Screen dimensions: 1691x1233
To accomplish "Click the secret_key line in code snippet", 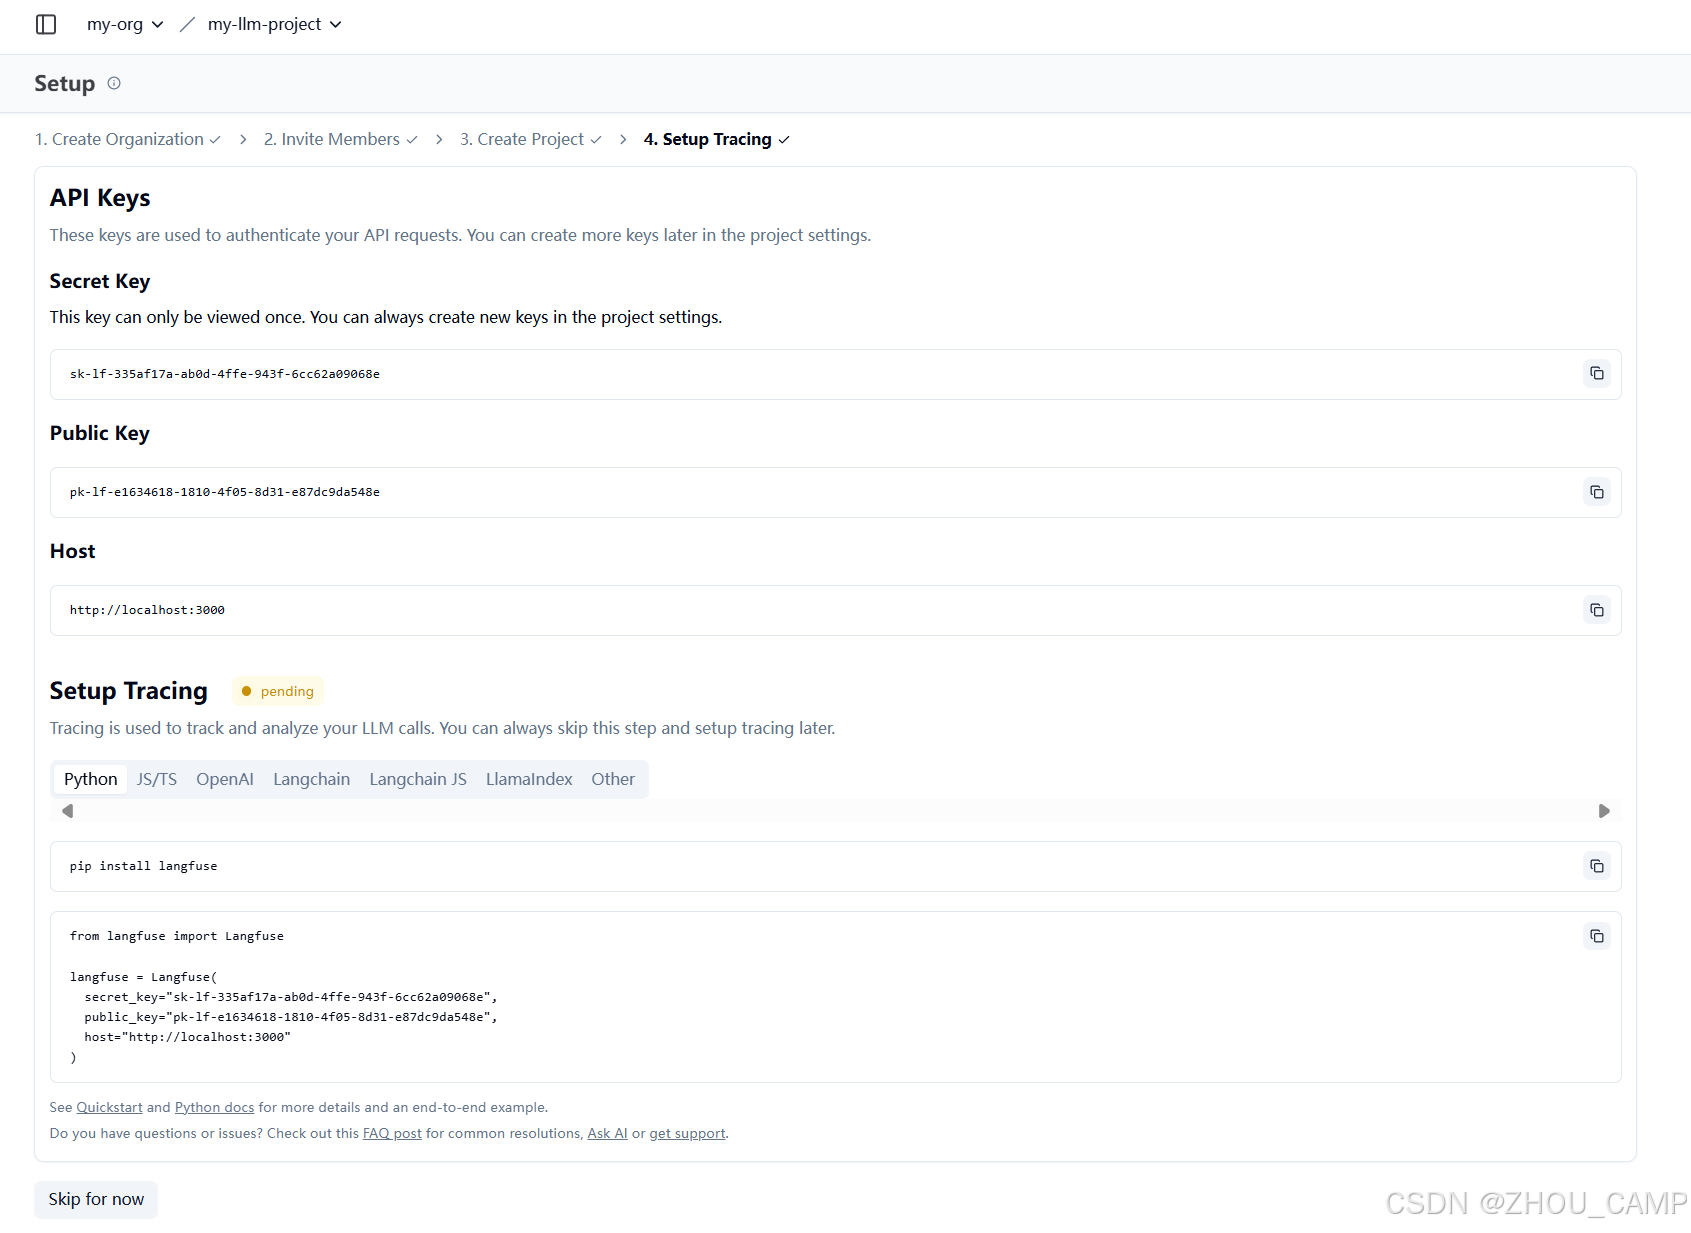I will (x=291, y=997).
